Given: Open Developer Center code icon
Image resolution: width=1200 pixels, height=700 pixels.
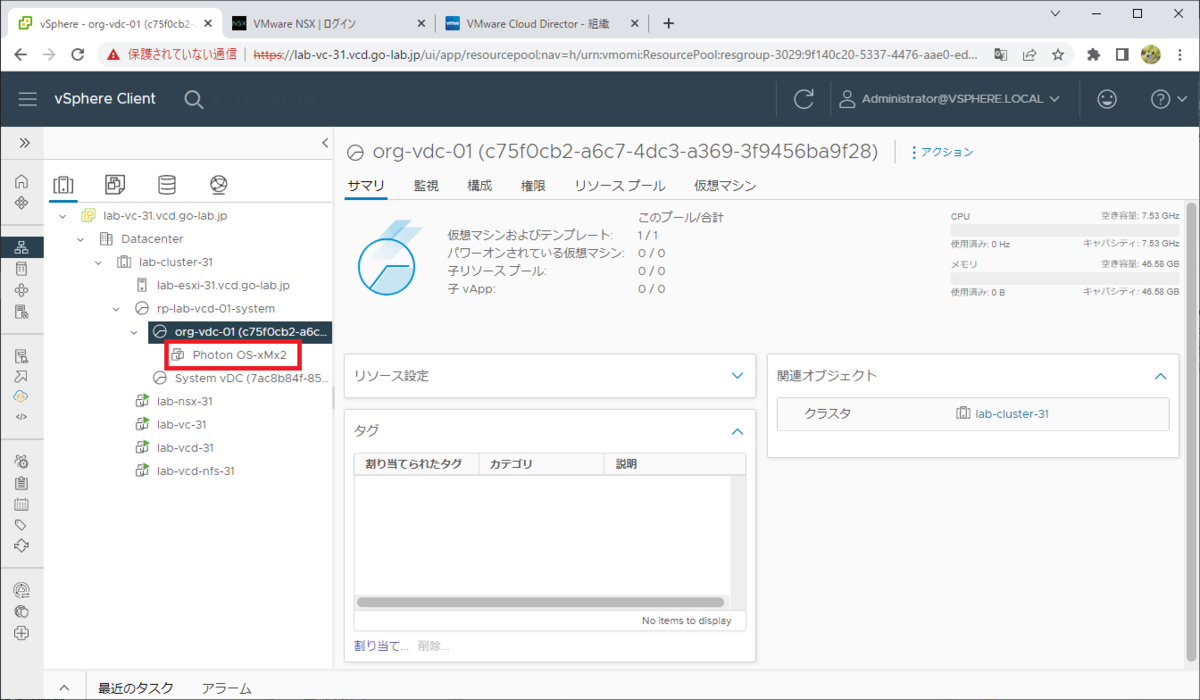Looking at the screenshot, I should (22, 416).
